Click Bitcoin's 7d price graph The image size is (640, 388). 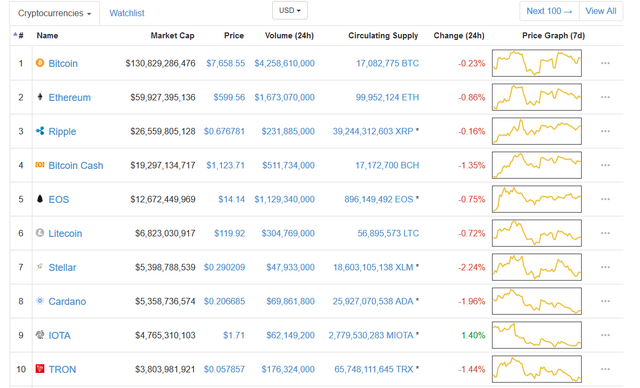coord(537,63)
